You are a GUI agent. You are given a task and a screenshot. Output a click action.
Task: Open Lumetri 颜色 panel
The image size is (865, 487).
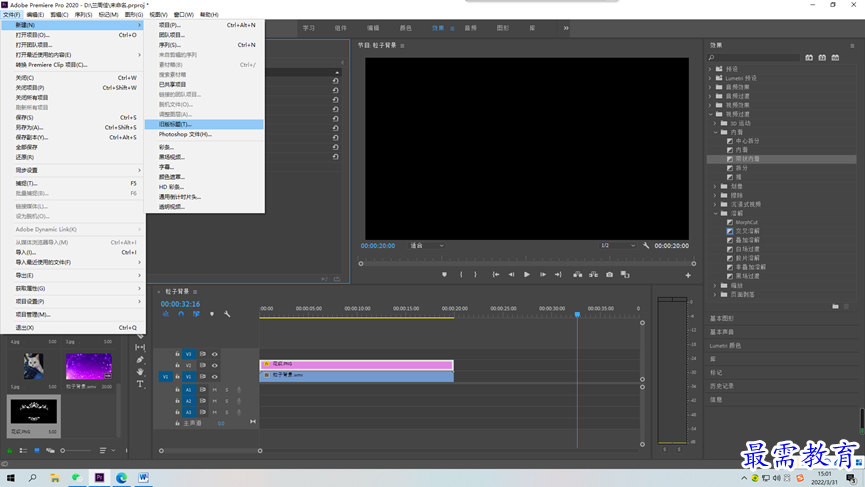(725, 345)
